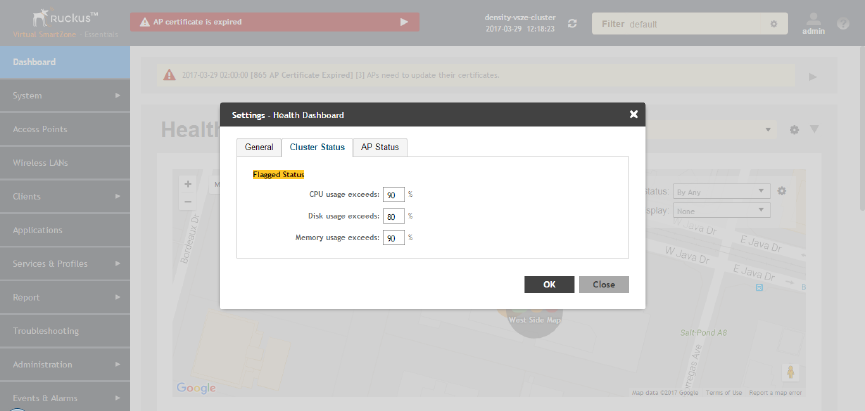The height and width of the screenshot is (411, 865).
Task: Open help via the question mark icon
Action: (x=843, y=24)
